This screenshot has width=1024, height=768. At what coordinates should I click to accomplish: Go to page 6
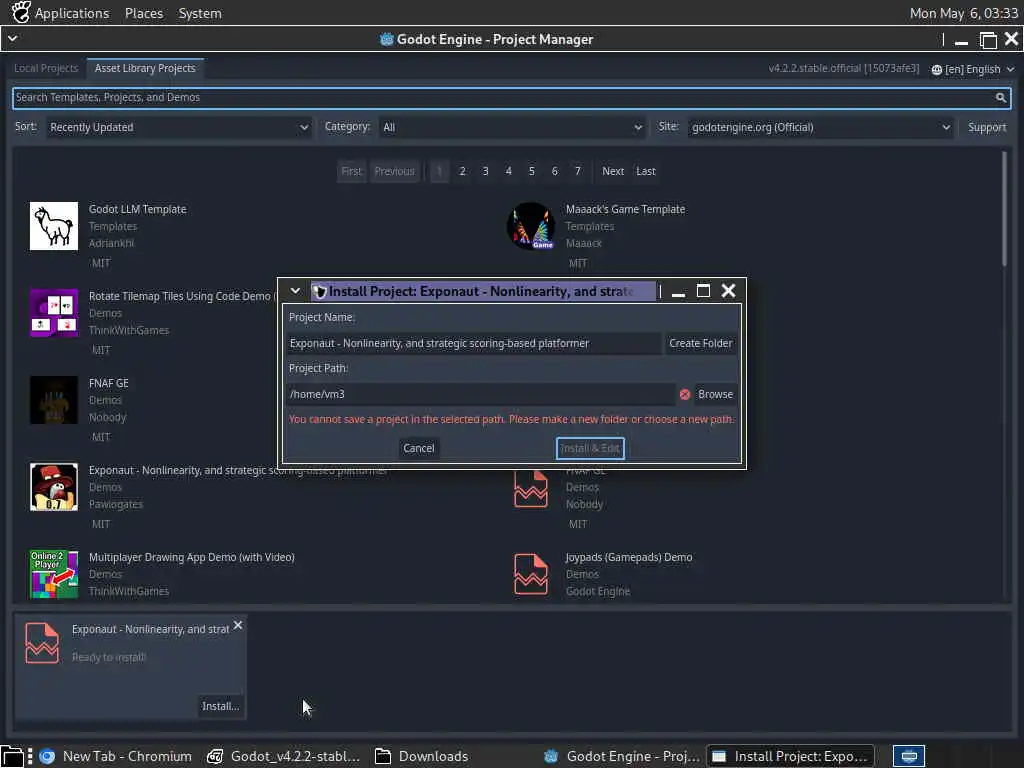pos(554,171)
